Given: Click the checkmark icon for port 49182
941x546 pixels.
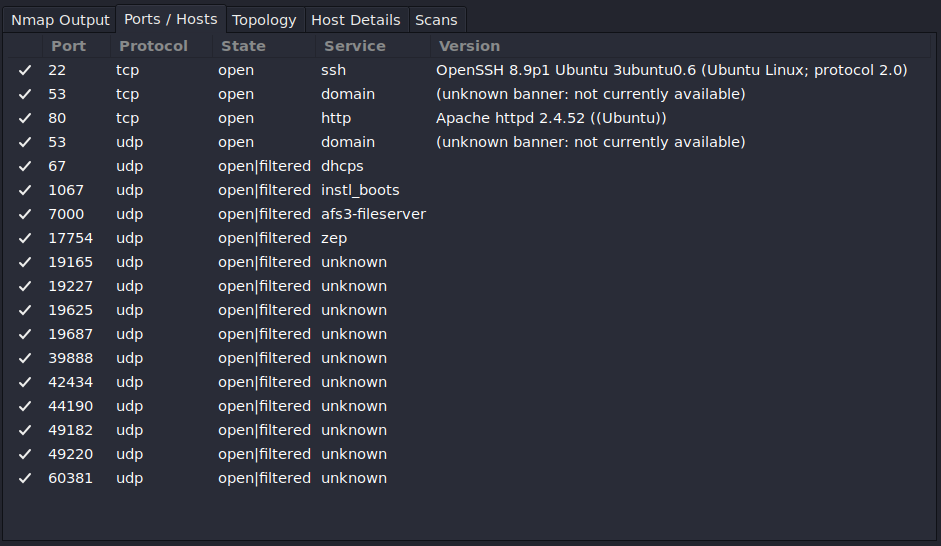Looking at the screenshot, I should [25, 430].
